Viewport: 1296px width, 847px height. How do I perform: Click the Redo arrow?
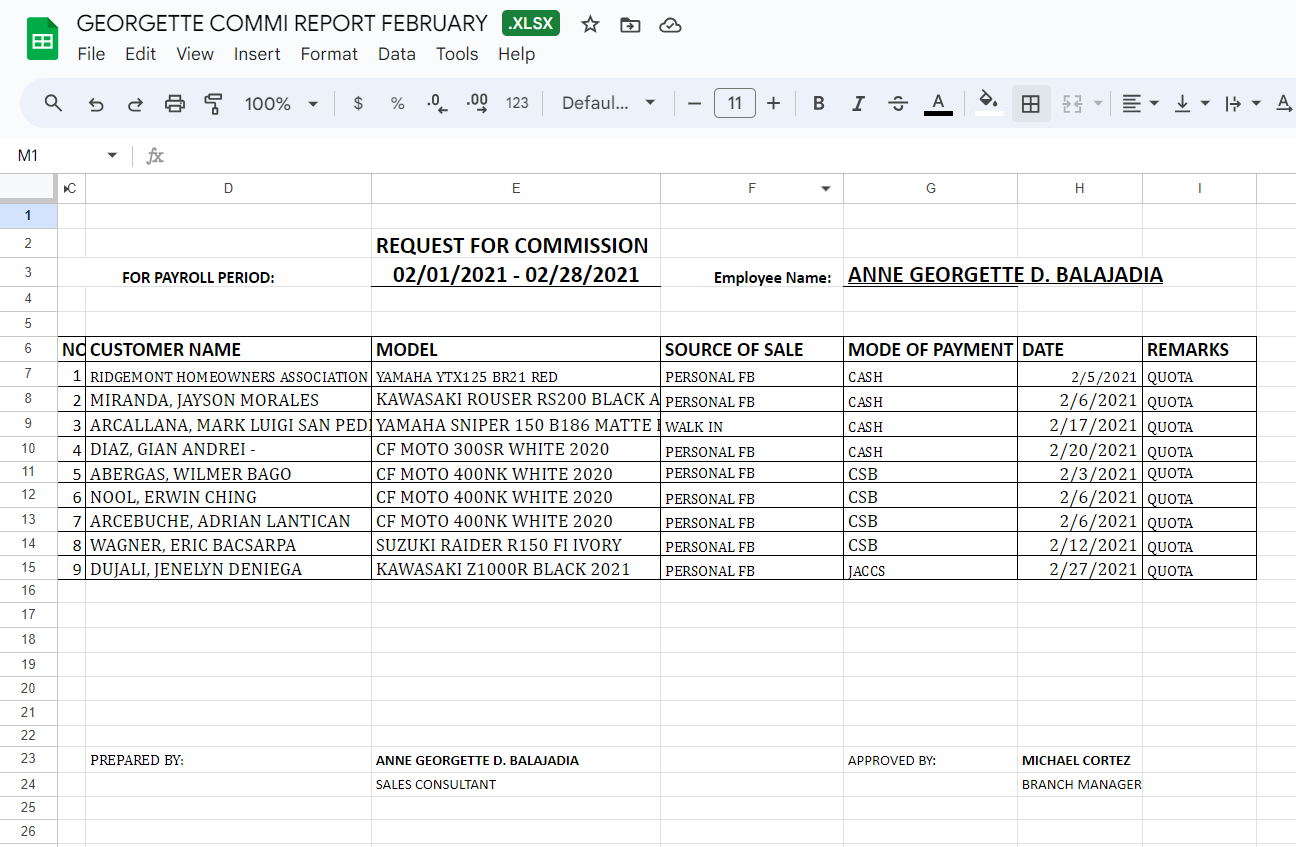tap(135, 103)
